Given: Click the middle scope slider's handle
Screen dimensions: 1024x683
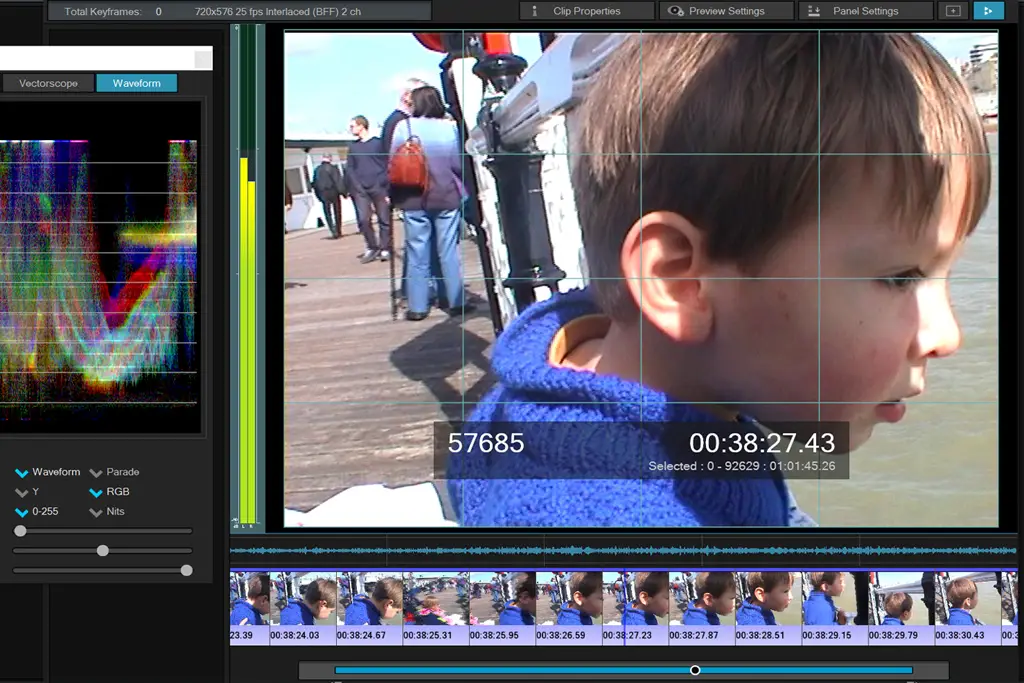Looking at the screenshot, I should [x=103, y=550].
